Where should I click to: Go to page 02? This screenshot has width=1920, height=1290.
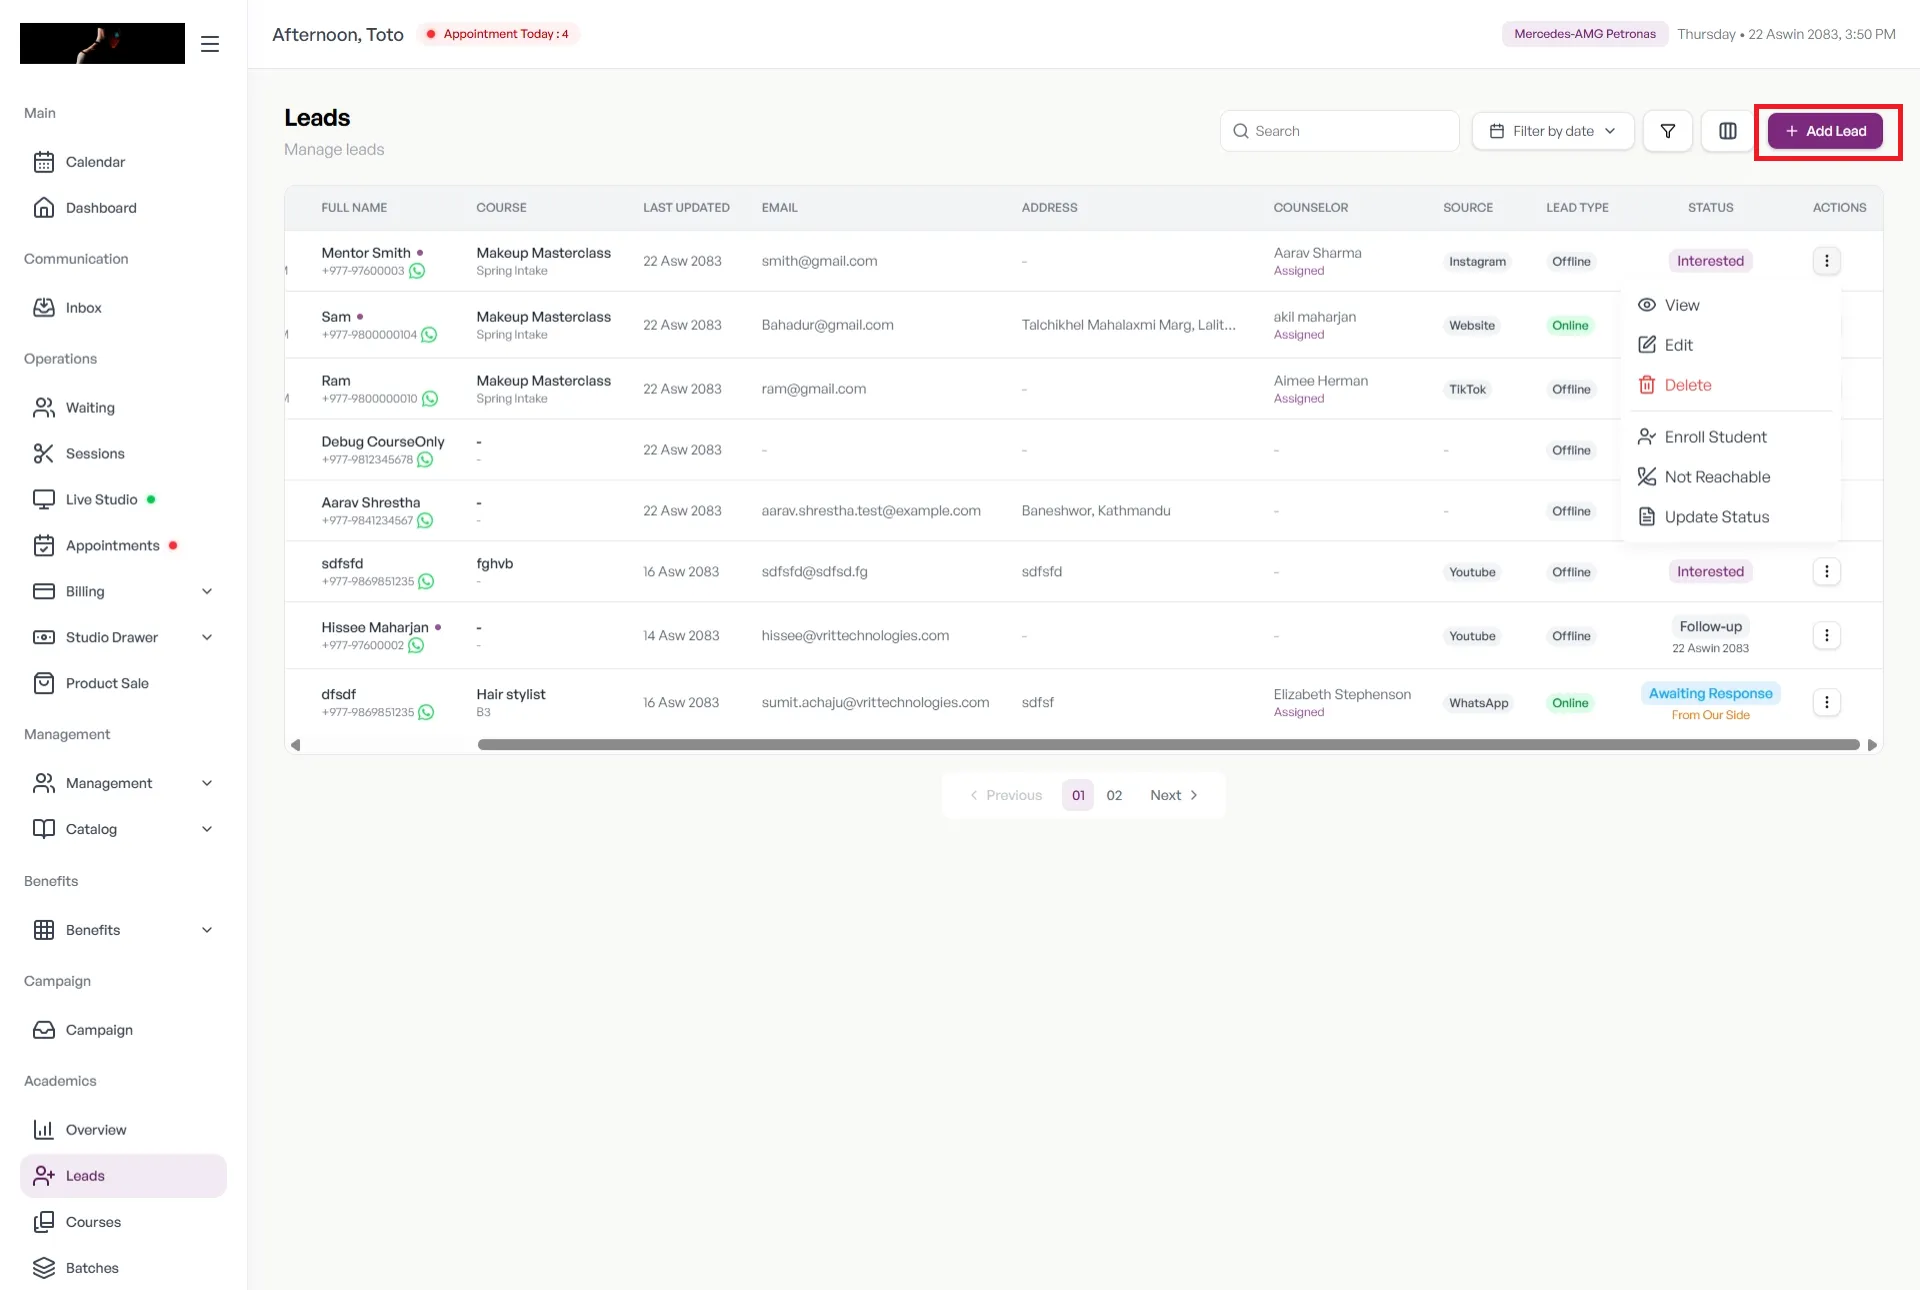[x=1114, y=796]
